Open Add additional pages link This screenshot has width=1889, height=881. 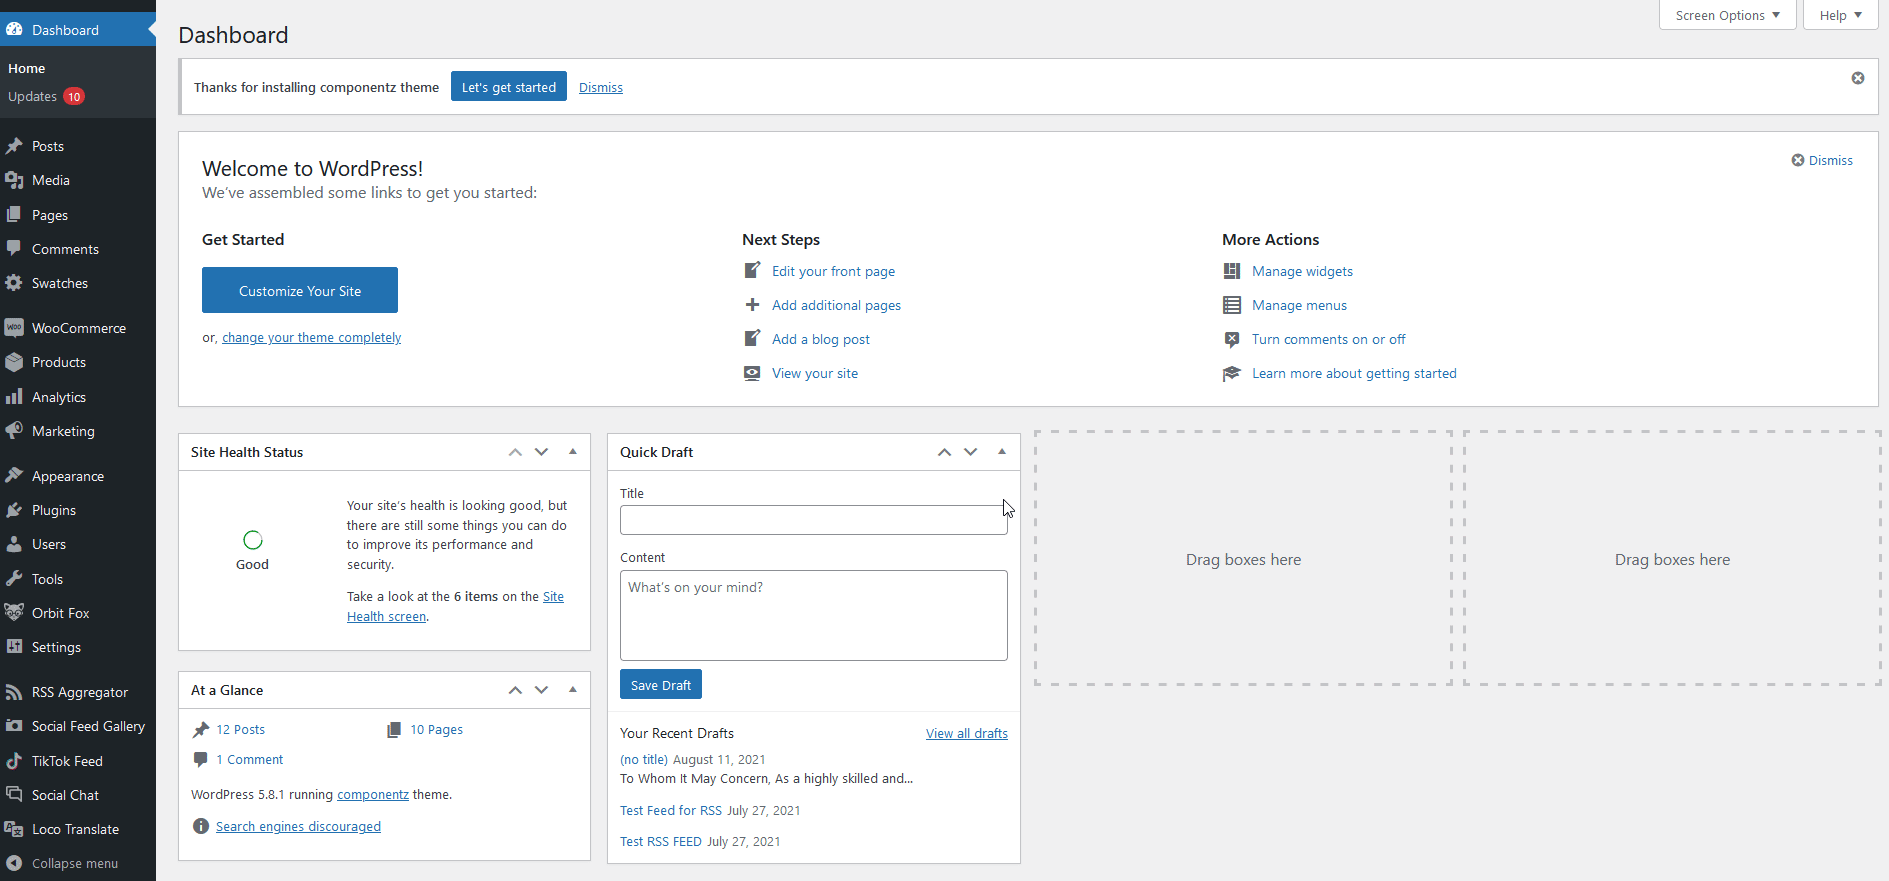(836, 305)
